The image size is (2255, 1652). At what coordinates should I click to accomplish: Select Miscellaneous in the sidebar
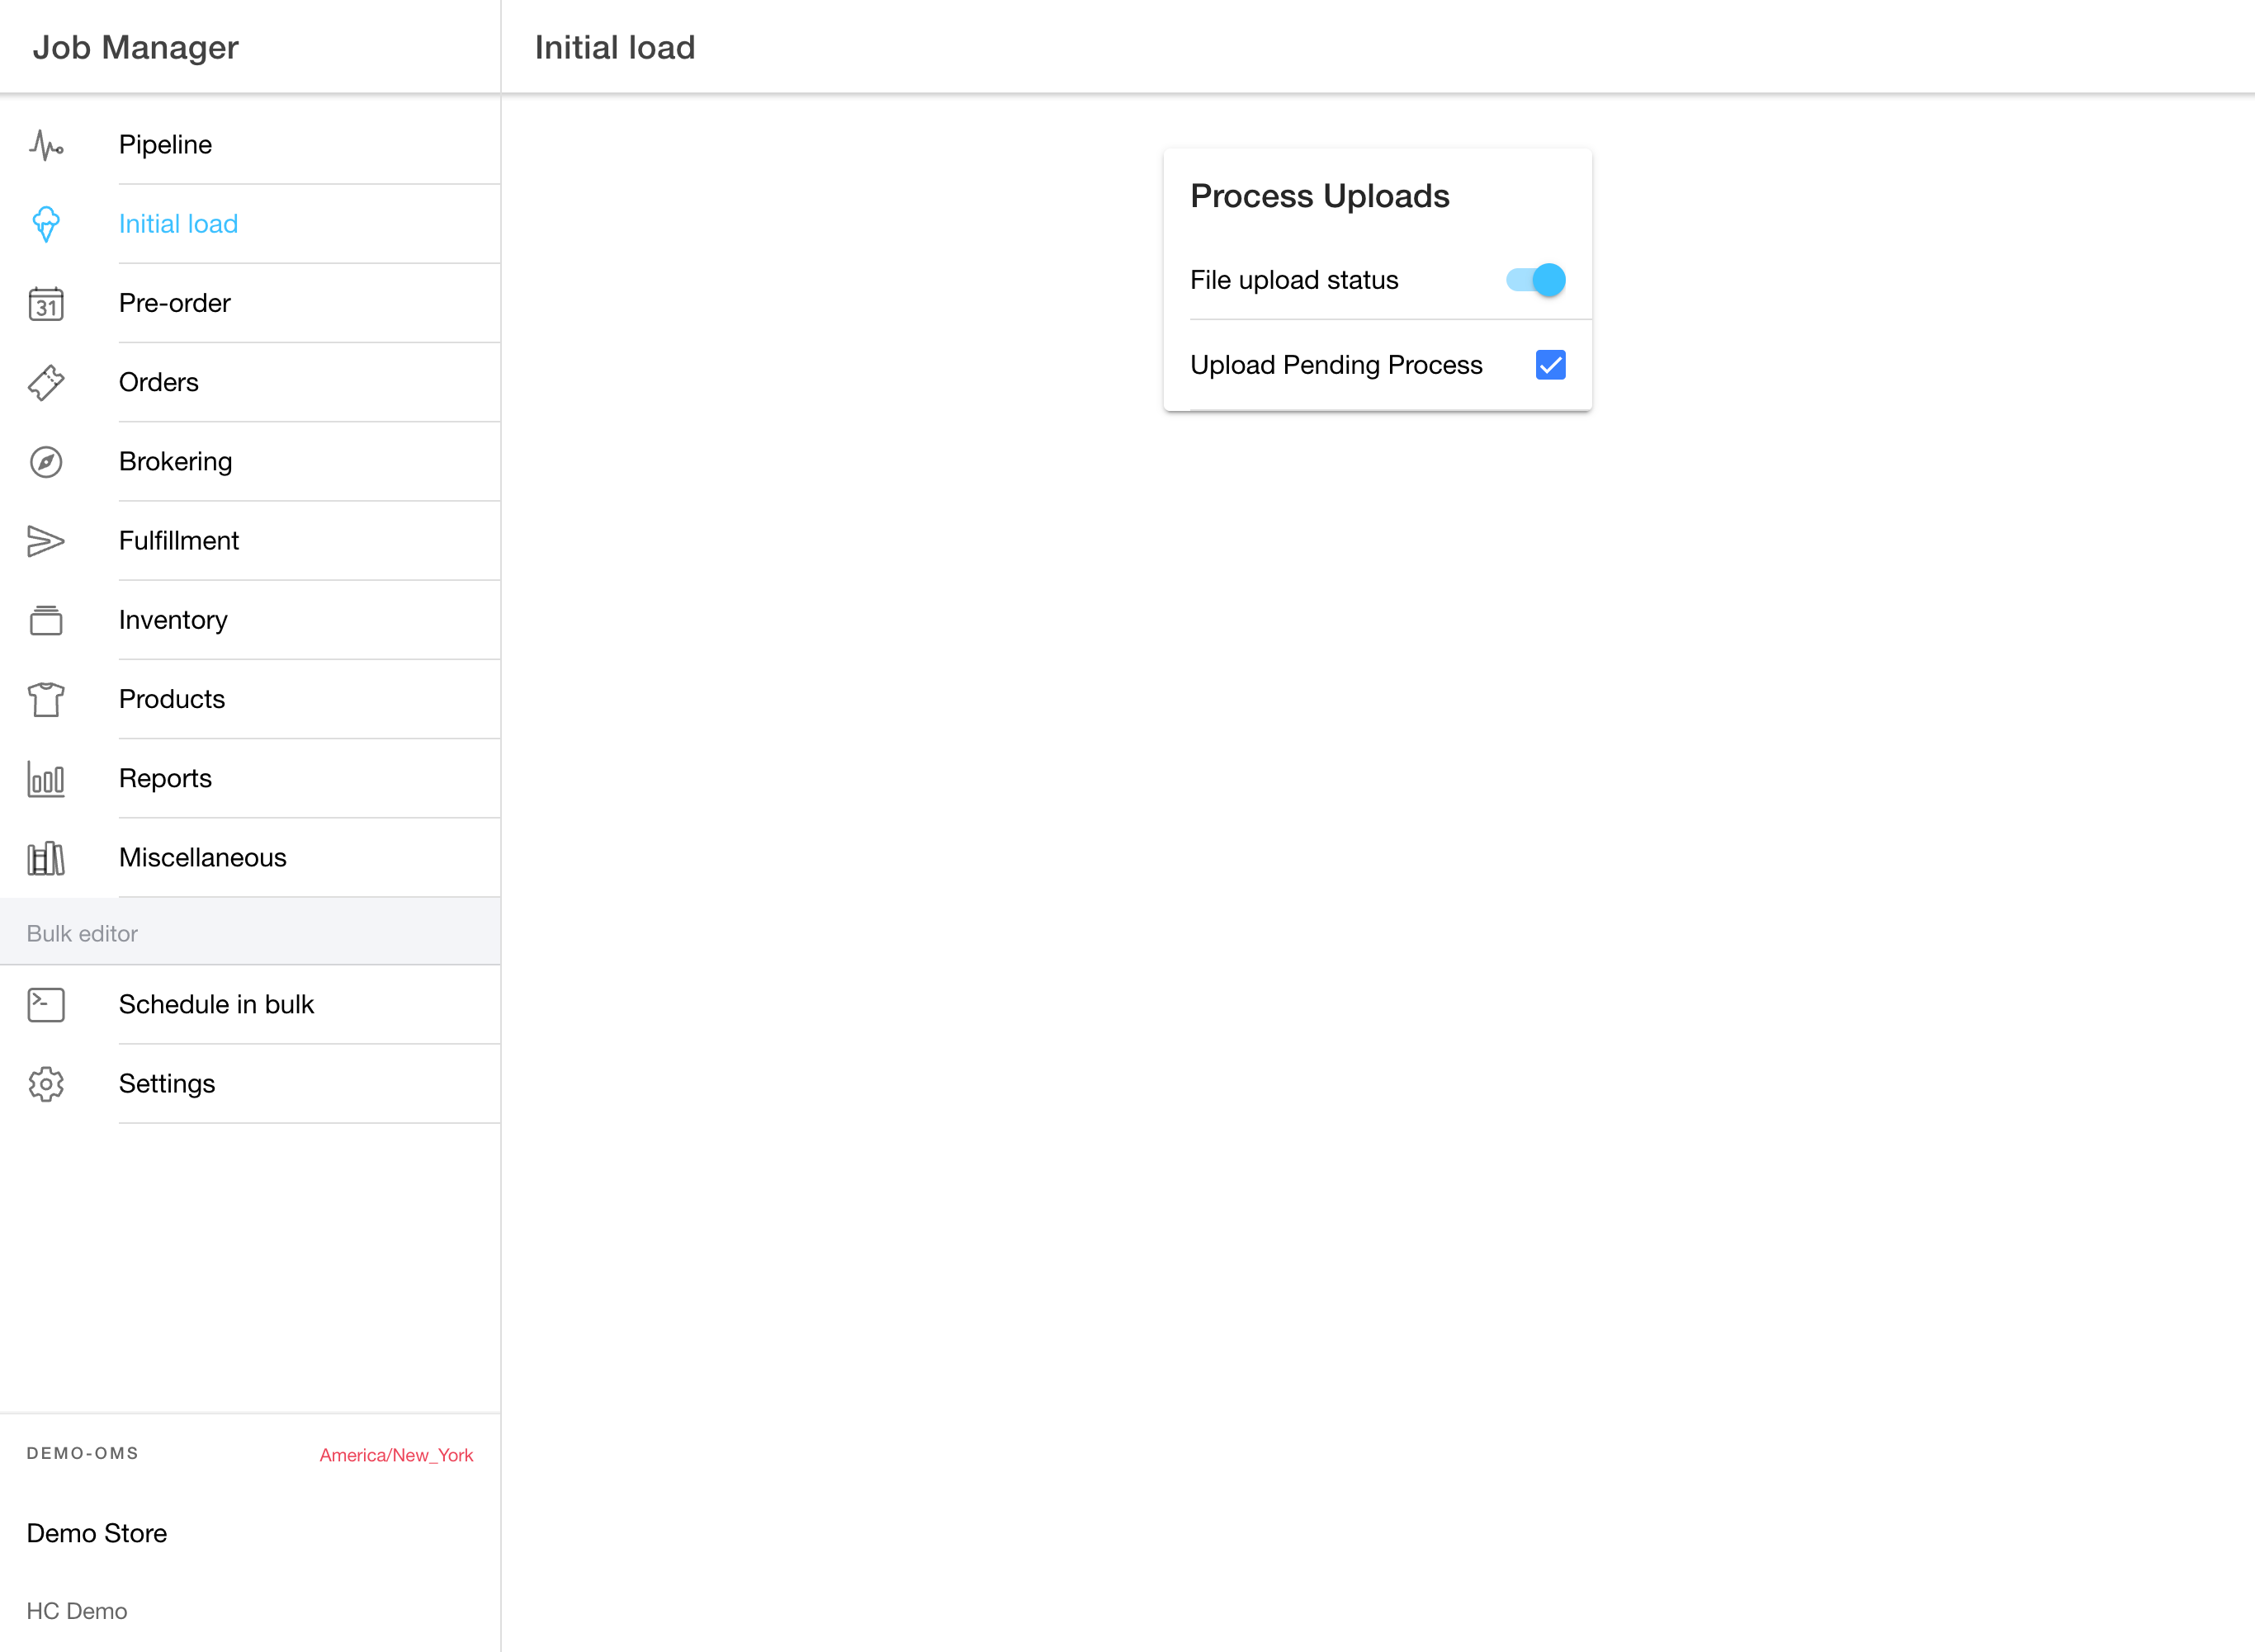click(x=203, y=858)
